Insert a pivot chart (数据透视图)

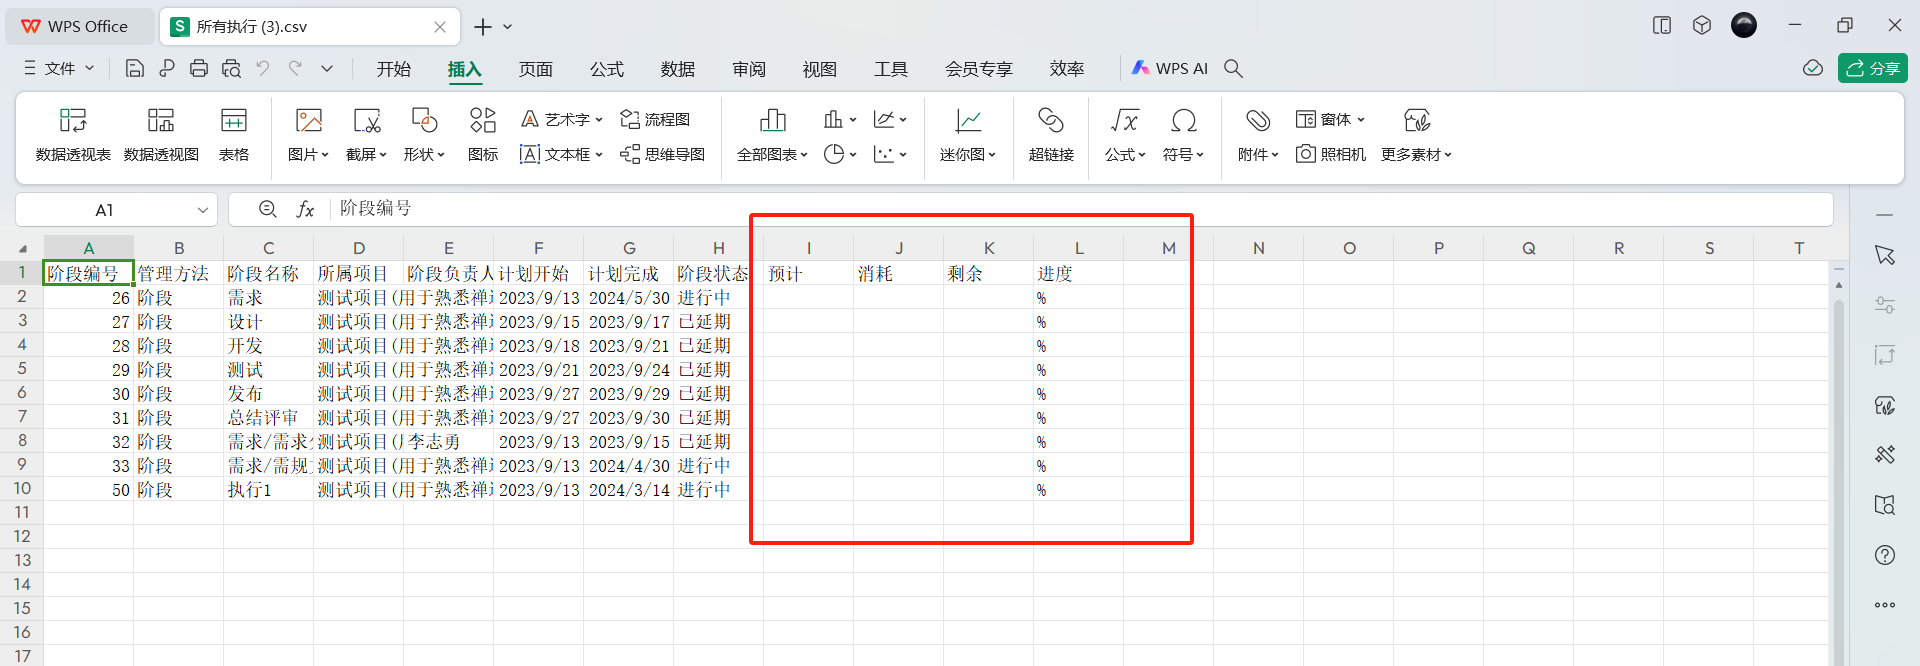tap(161, 135)
